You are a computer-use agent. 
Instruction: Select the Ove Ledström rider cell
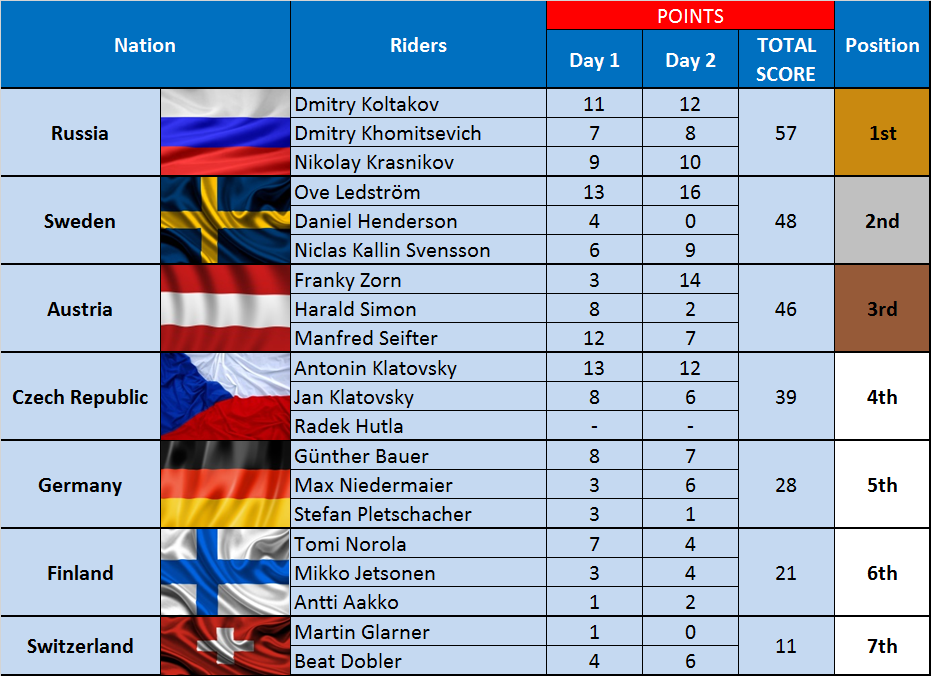tap(418, 191)
